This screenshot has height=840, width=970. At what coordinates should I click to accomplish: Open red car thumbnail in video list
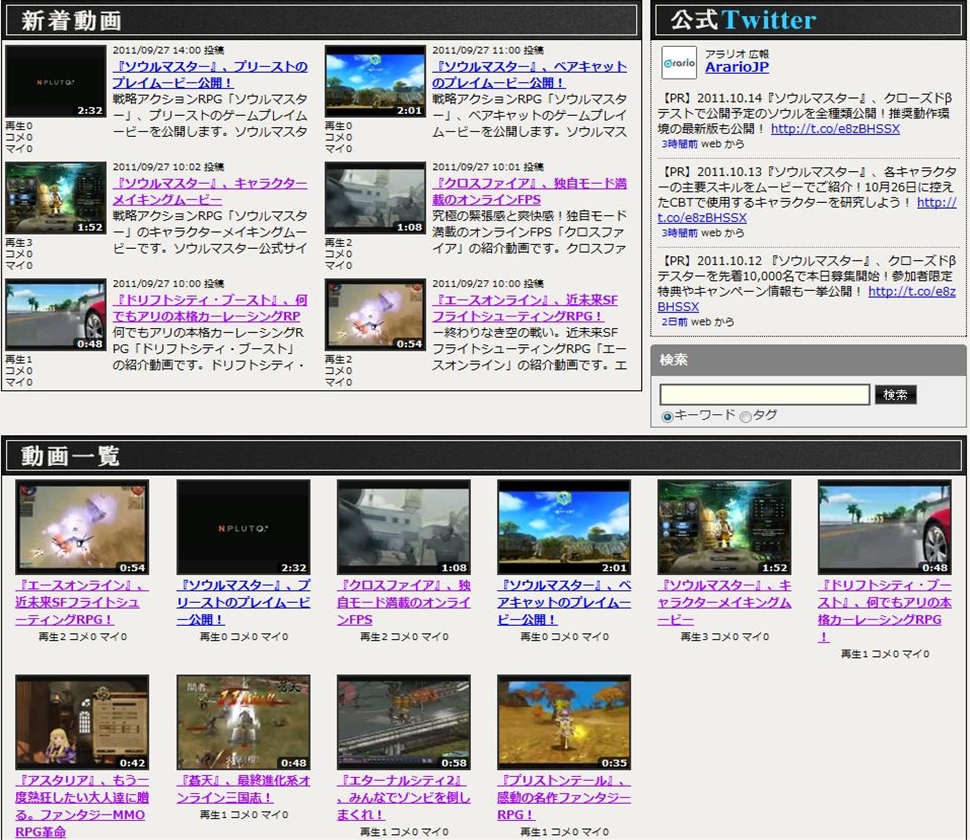click(x=884, y=527)
